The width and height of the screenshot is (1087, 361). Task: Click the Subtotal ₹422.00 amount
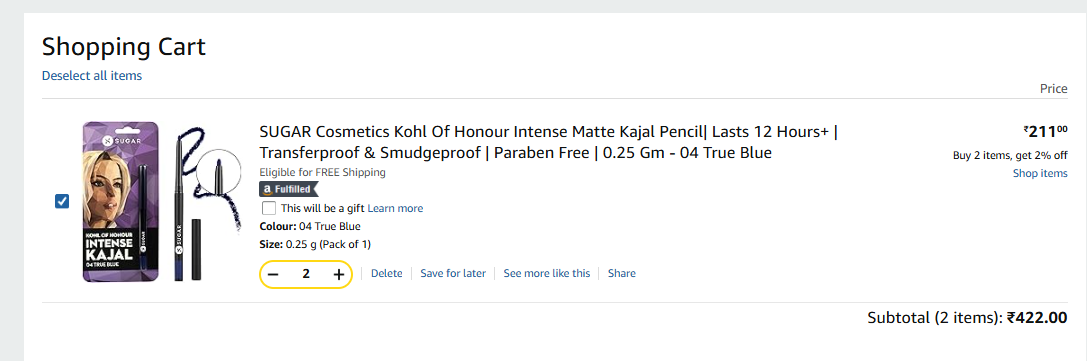click(x=1037, y=318)
